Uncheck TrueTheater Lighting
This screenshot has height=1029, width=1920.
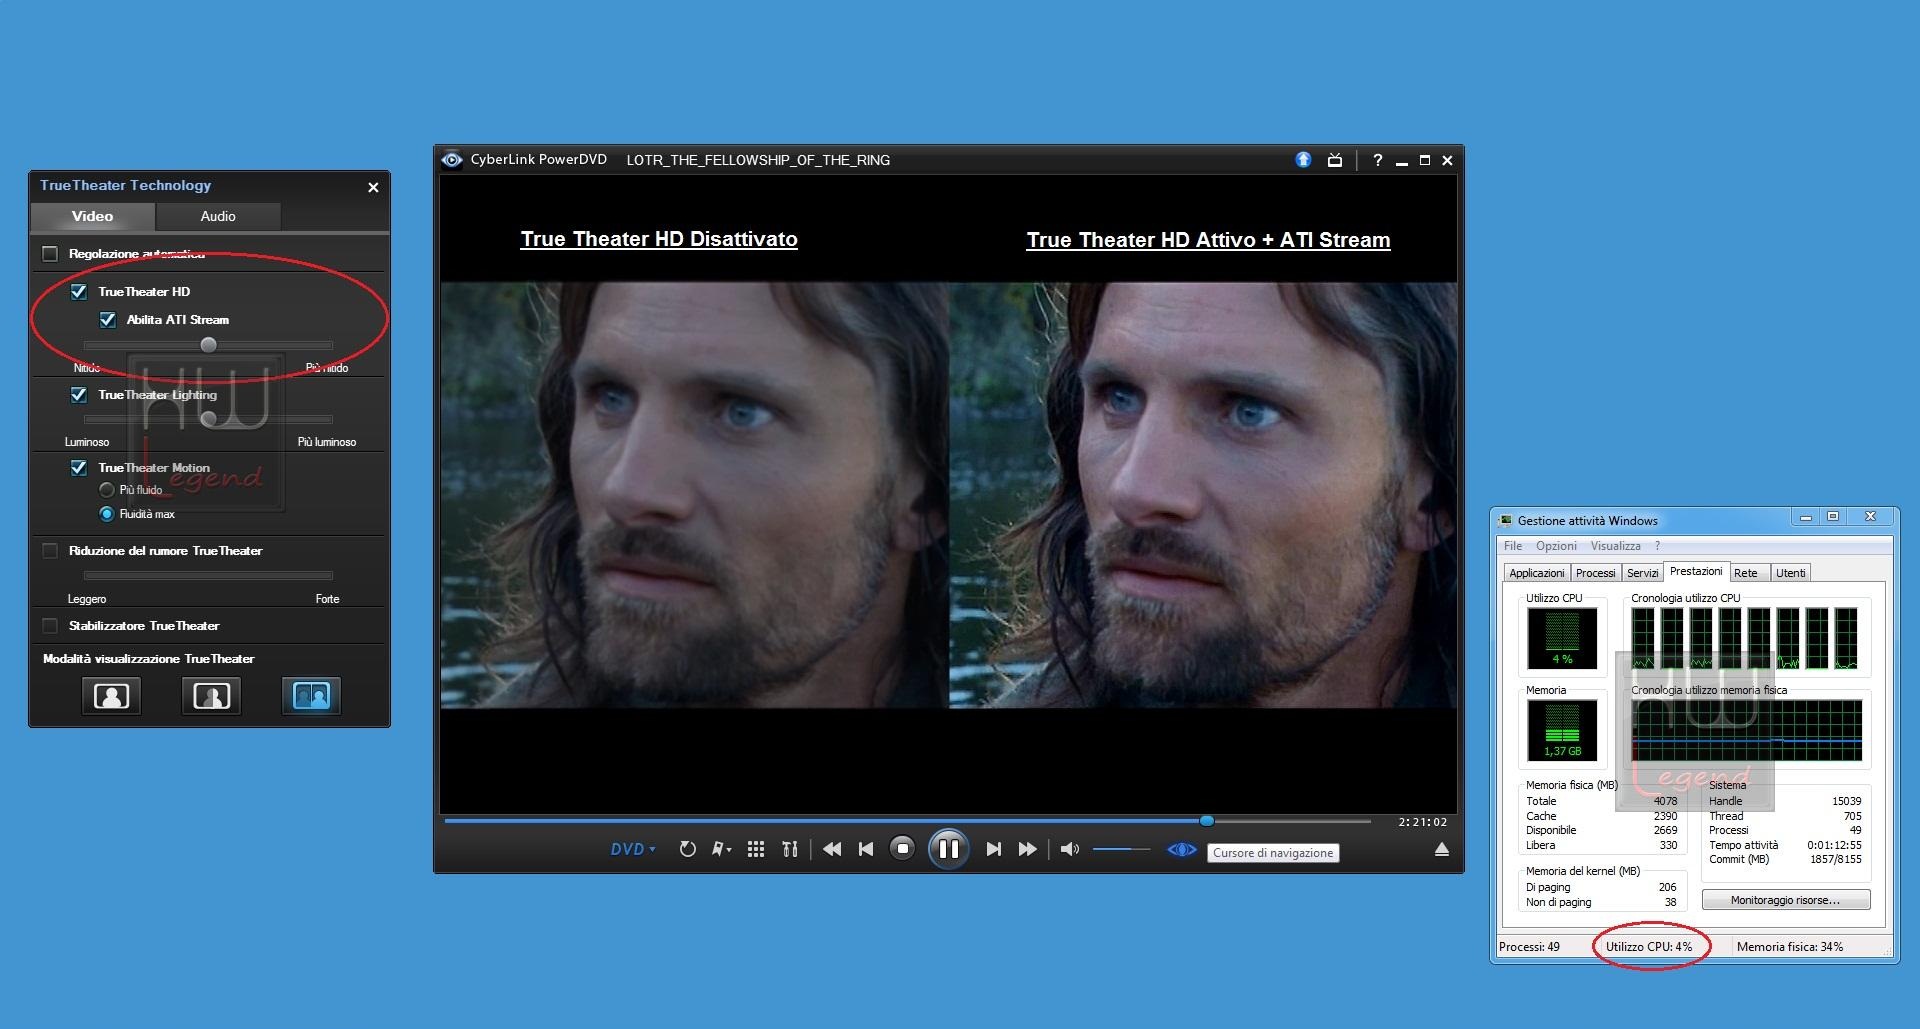pos(79,395)
